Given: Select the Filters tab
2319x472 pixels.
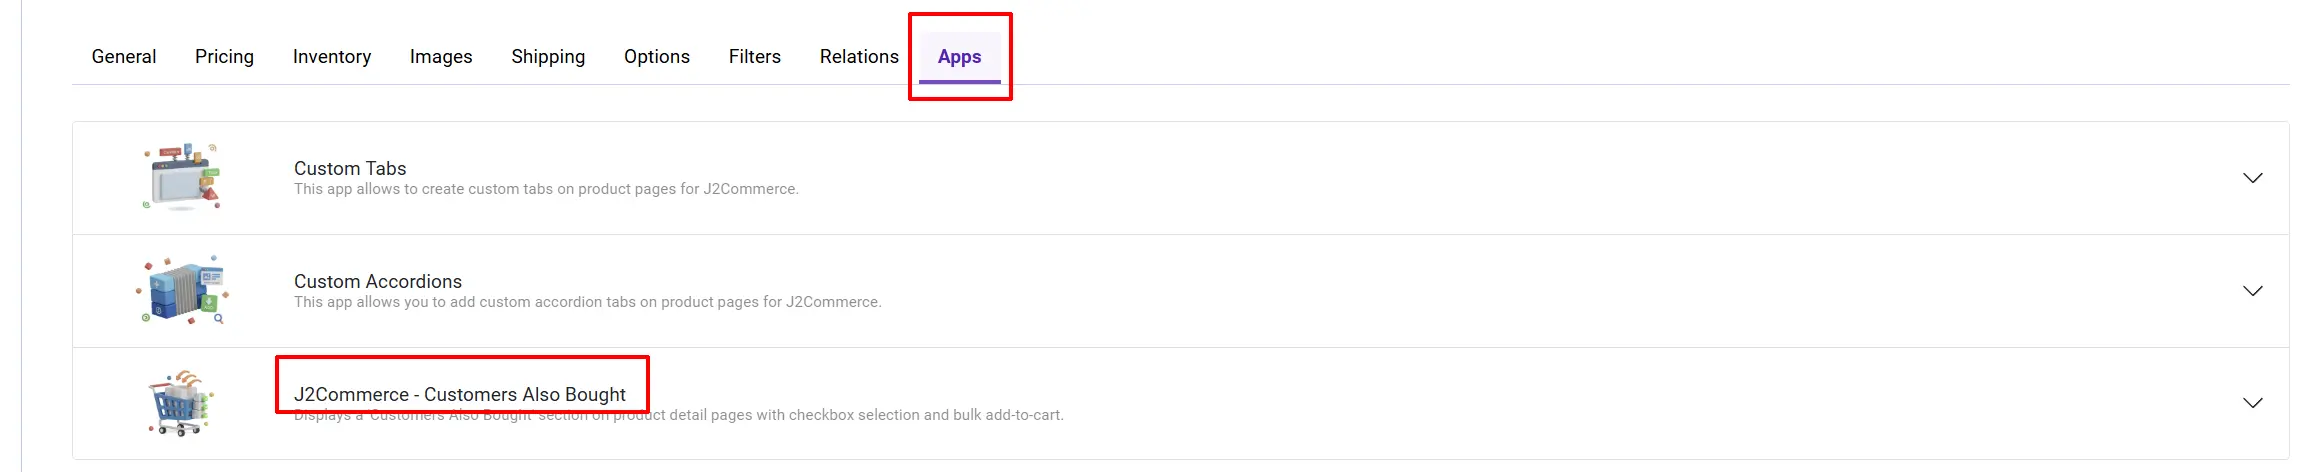Looking at the screenshot, I should [x=755, y=57].
